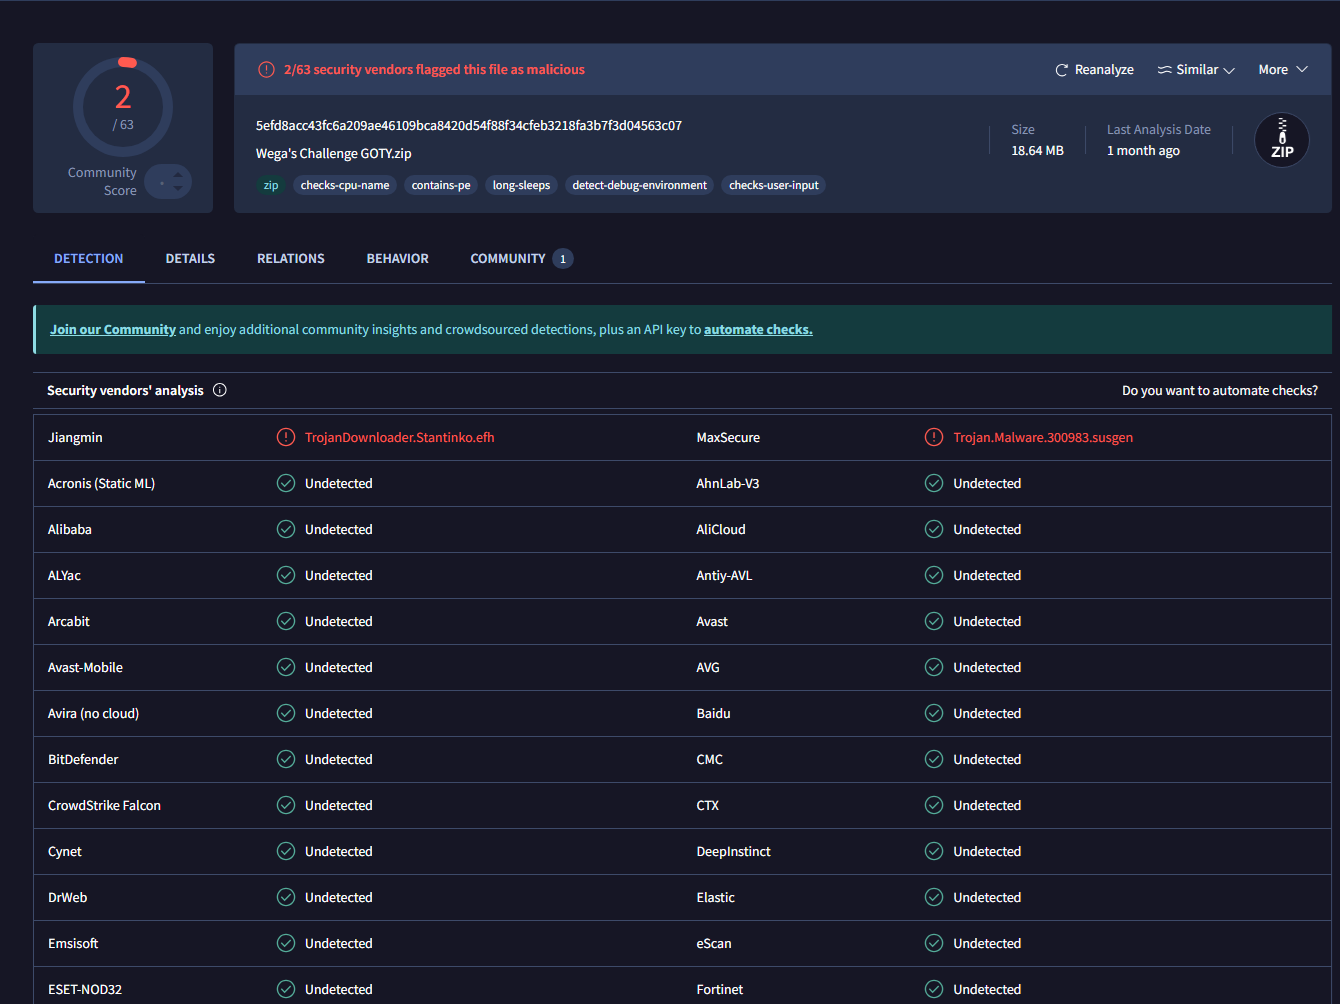This screenshot has height=1004, width=1340.
Task: Click the file name 'Wega's Challenge GOTY.zip'
Action: [334, 153]
